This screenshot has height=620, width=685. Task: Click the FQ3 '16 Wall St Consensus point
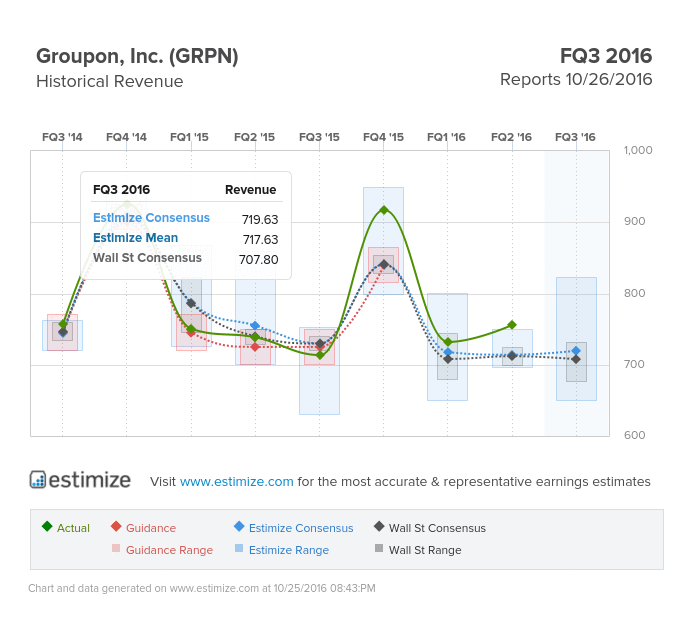pyautogui.click(x=576, y=359)
